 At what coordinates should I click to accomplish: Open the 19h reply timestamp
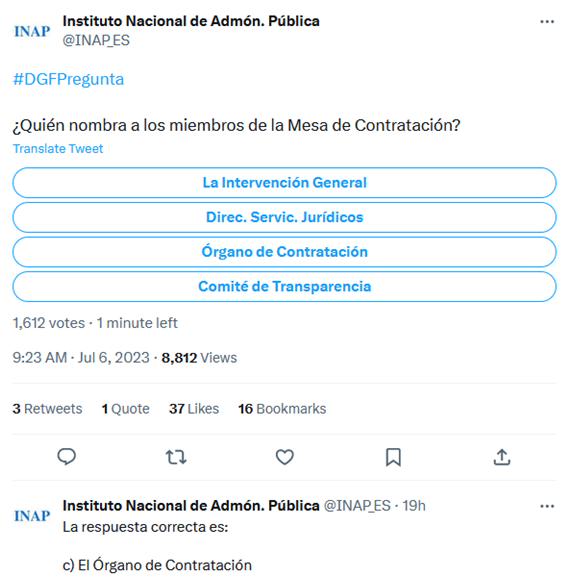pyautogui.click(x=414, y=506)
